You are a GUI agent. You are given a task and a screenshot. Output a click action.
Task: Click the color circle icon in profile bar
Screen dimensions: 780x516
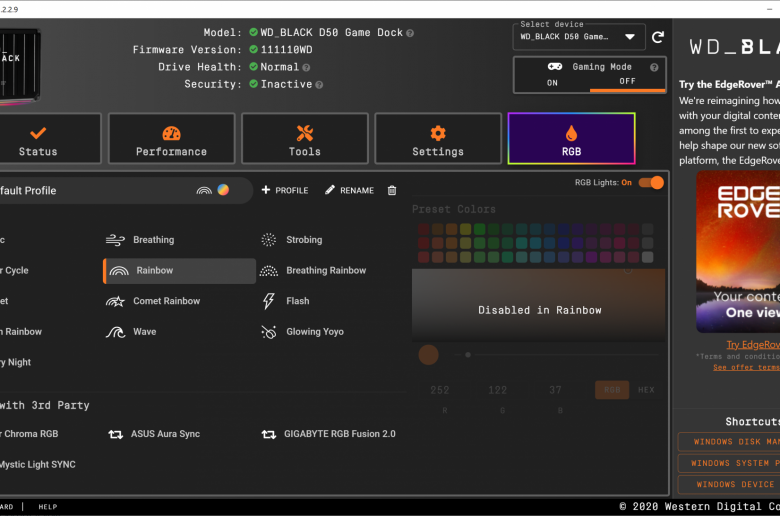point(223,190)
